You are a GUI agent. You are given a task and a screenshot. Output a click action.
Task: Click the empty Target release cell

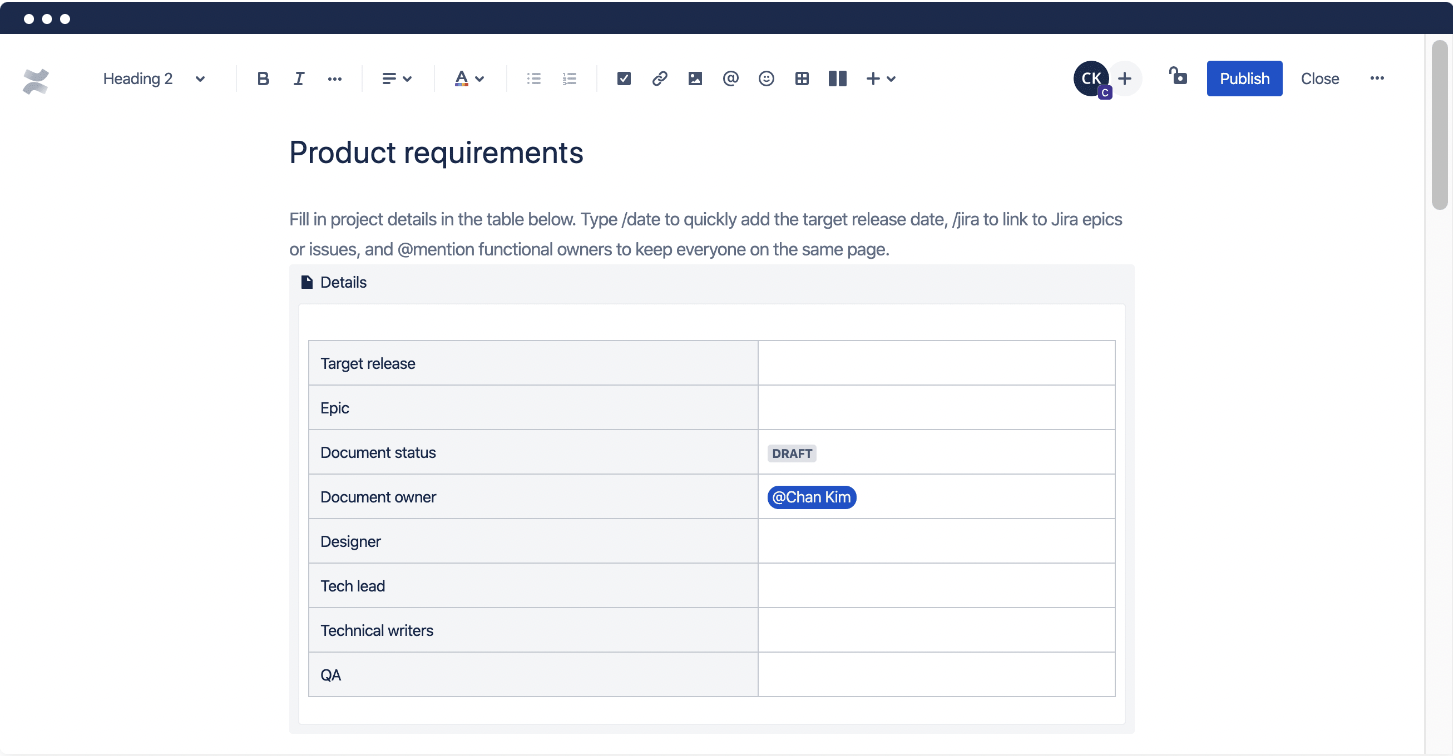[936, 363]
